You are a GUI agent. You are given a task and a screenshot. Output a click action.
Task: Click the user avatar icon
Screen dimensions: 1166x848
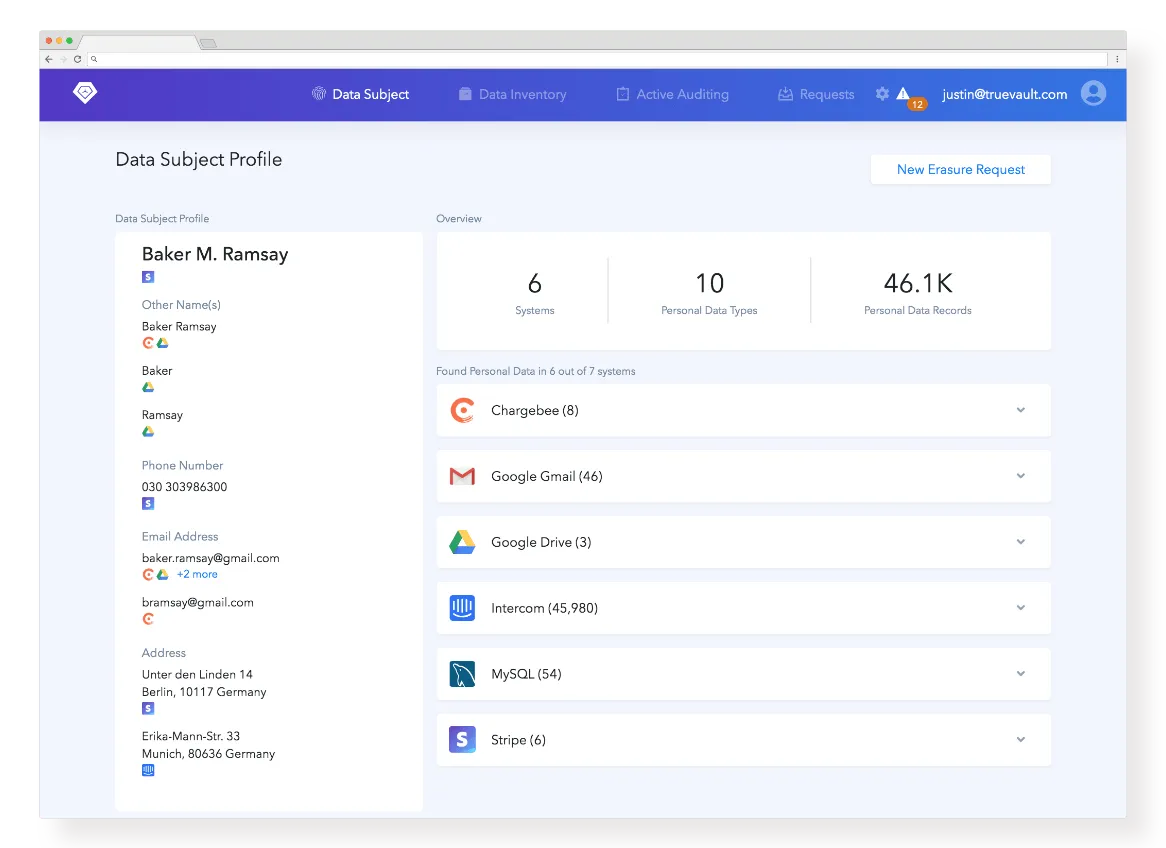point(1093,93)
